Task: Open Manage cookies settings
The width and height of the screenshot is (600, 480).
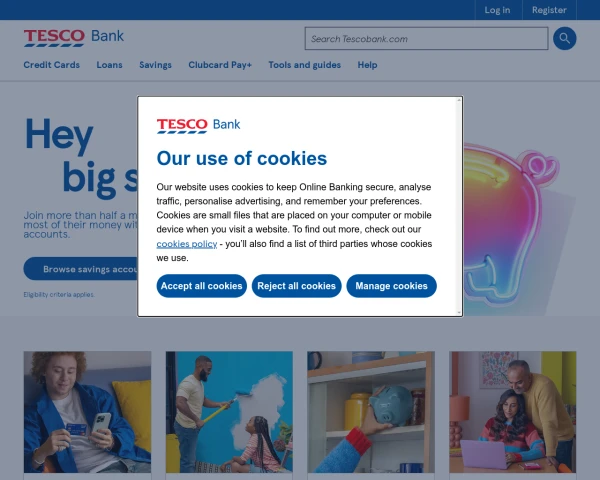Action: 391,286
